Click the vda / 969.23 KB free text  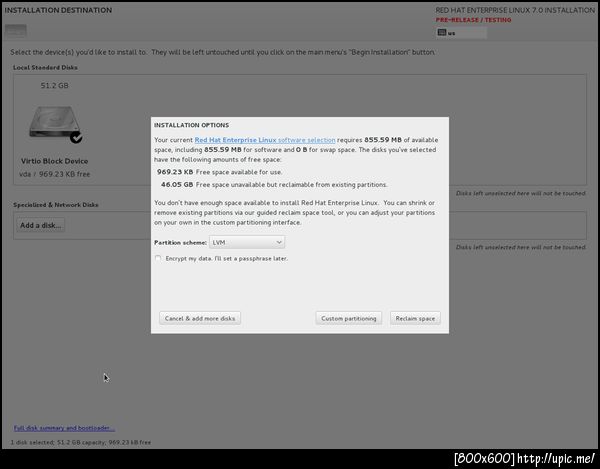tap(55, 174)
